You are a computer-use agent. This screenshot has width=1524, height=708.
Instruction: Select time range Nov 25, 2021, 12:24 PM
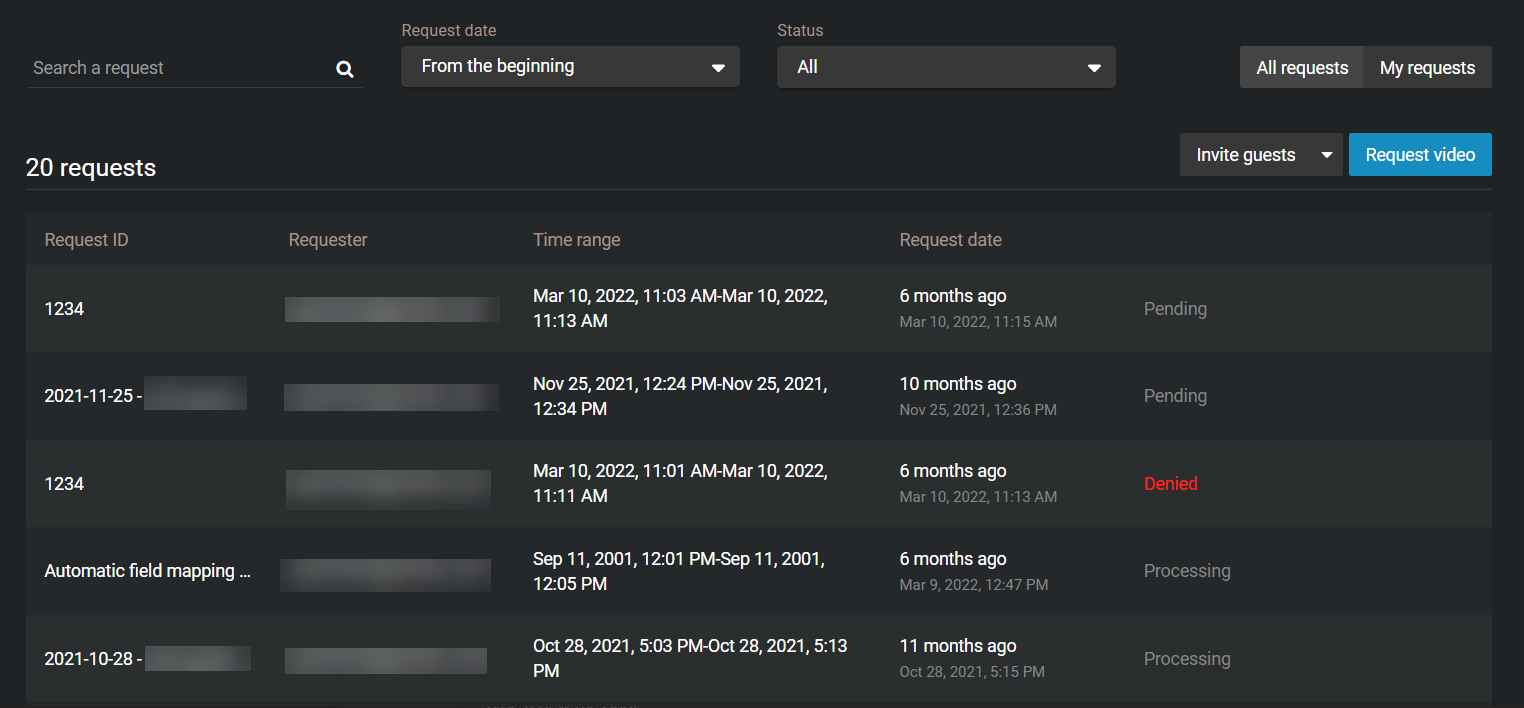click(x=680, y=396)
